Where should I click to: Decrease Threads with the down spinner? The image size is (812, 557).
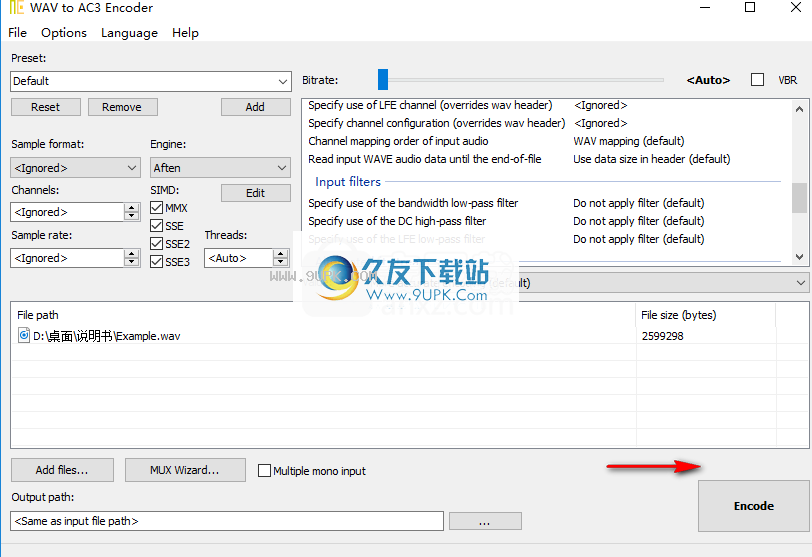click(x=281, y=262)
